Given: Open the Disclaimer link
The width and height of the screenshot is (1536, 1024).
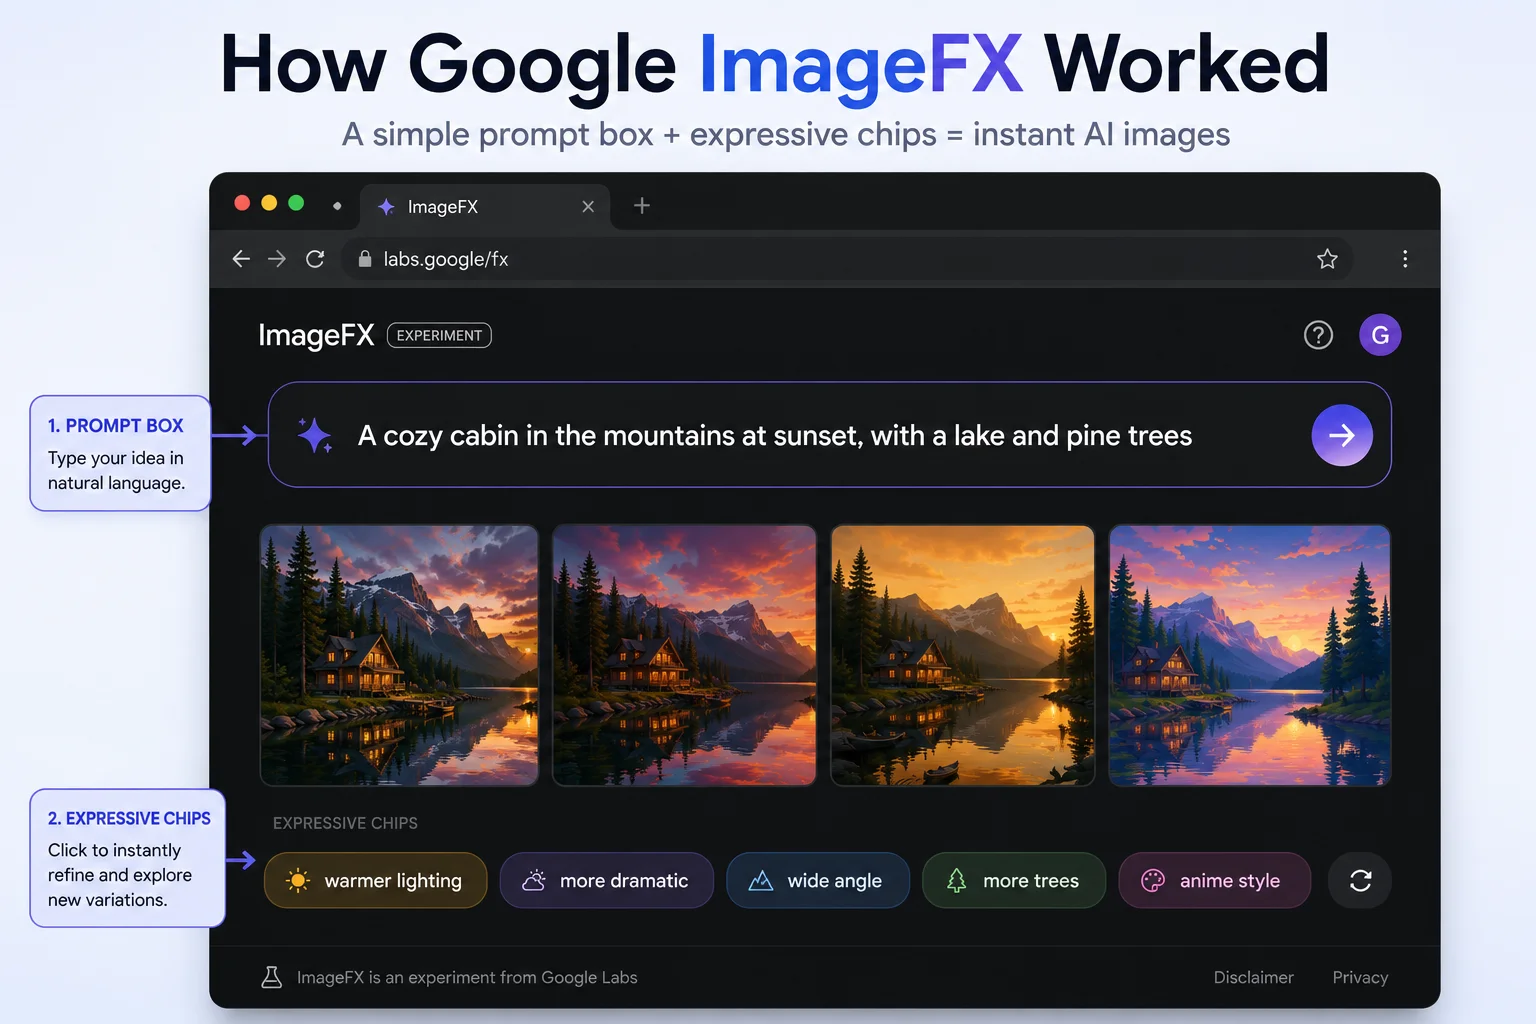Looking at the screenshot, I should coord(1254,977).
